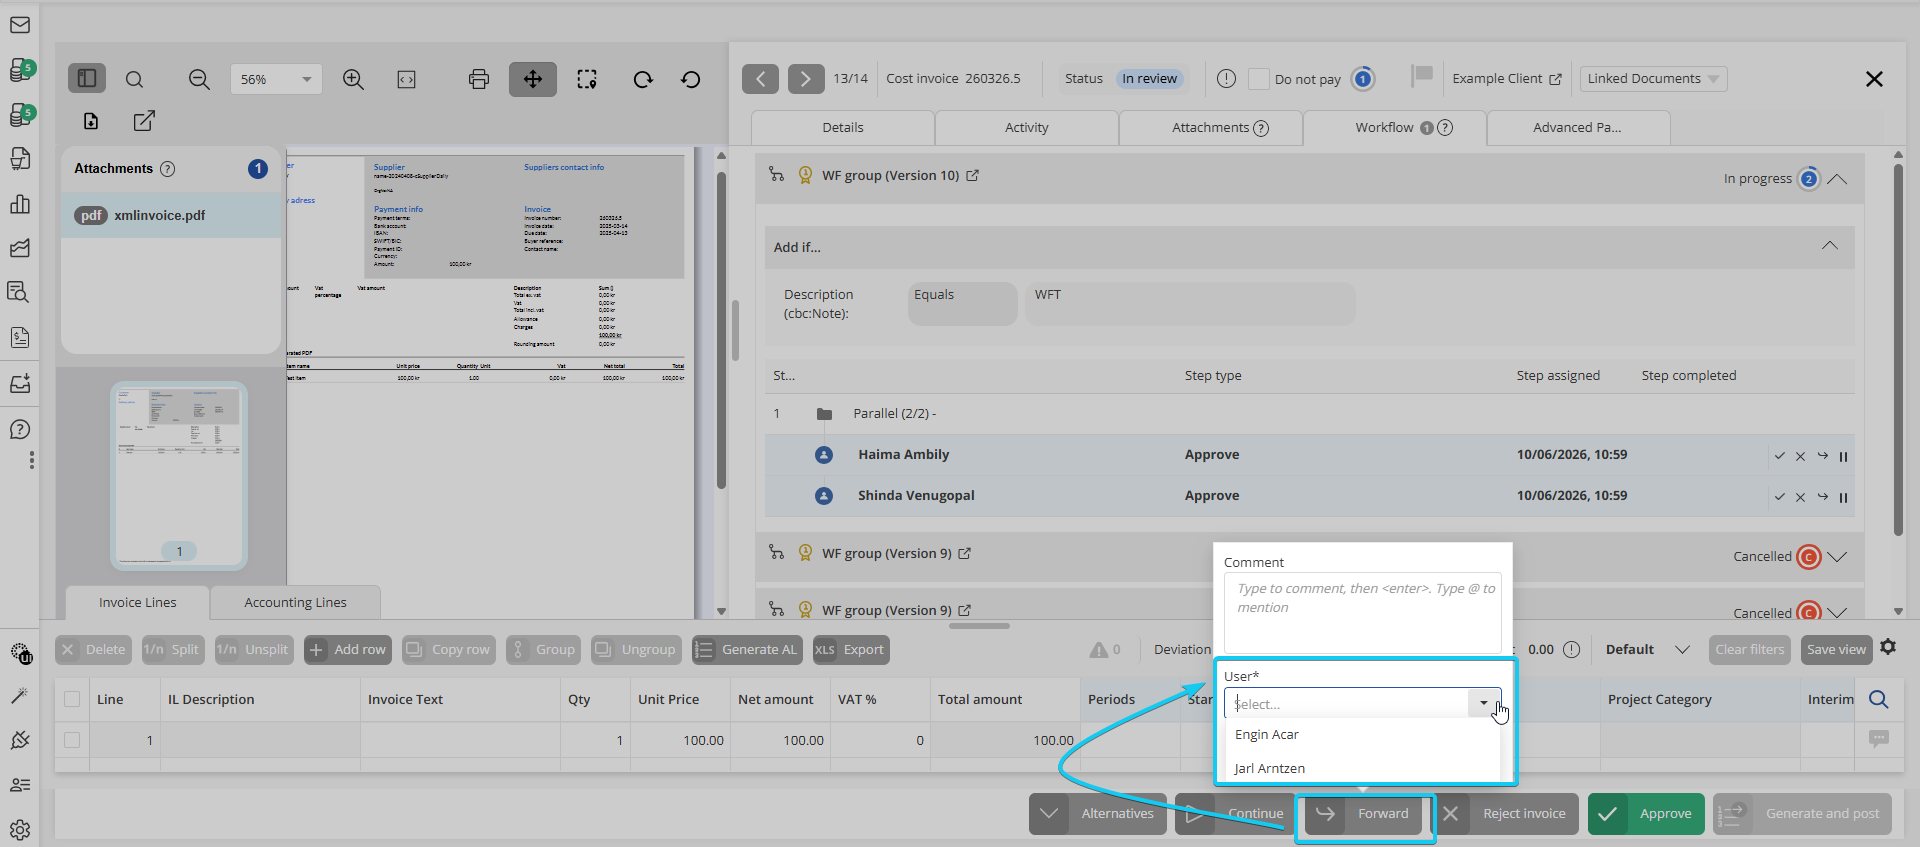Screen dimensions: 1920x847
Task: Open Alternatives dropdown button
Action: click(x=1098, y=813)
